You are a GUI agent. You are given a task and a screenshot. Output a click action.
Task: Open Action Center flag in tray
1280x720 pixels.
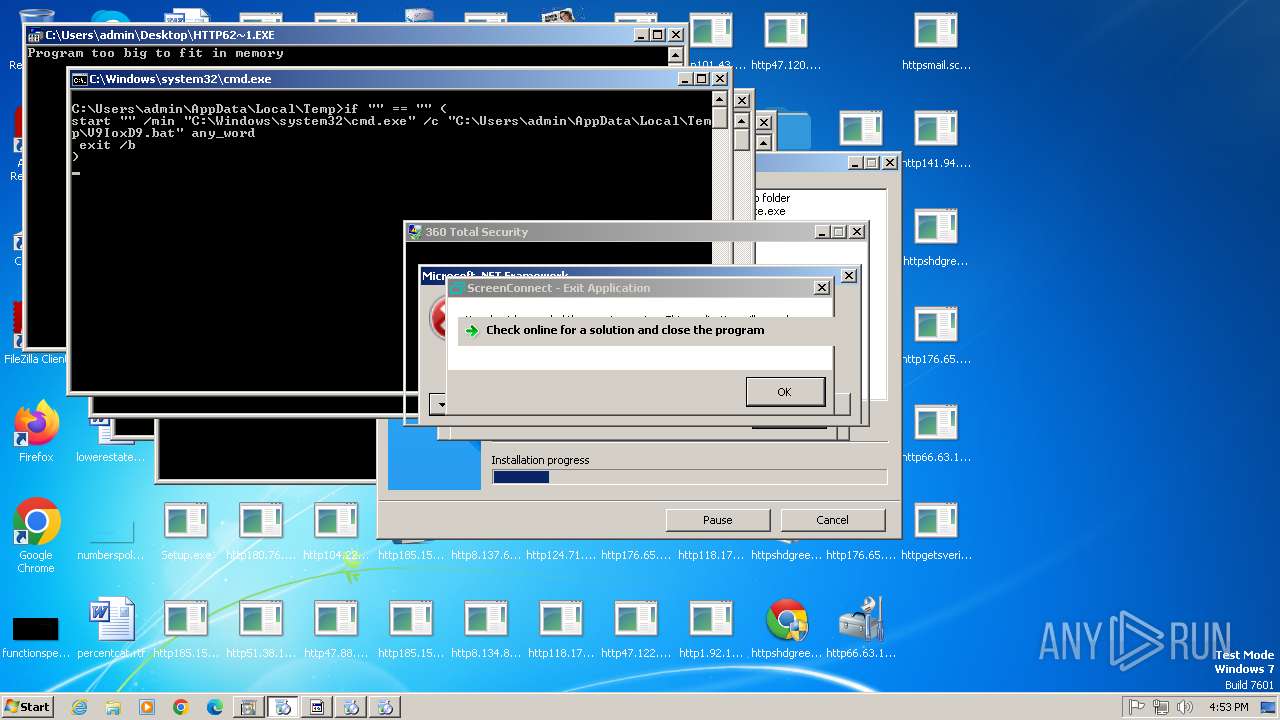tap(1137, 707)
